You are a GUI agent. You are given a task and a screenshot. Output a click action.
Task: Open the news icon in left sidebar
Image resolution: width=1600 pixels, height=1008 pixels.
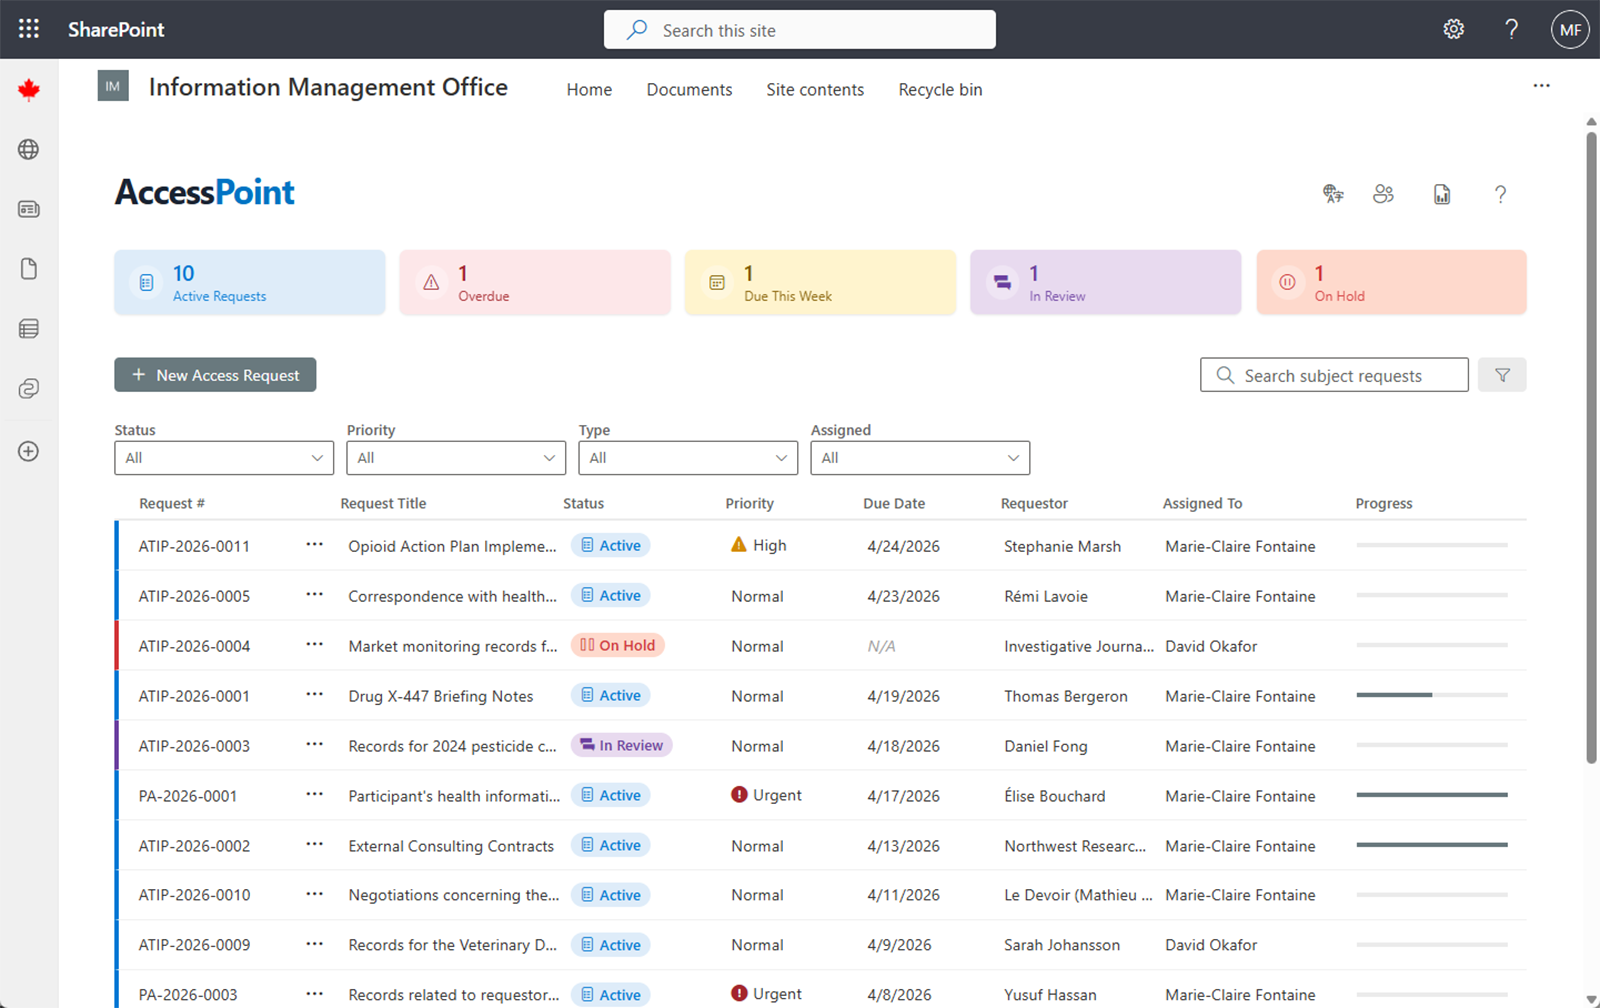click(x=28, y=209)
